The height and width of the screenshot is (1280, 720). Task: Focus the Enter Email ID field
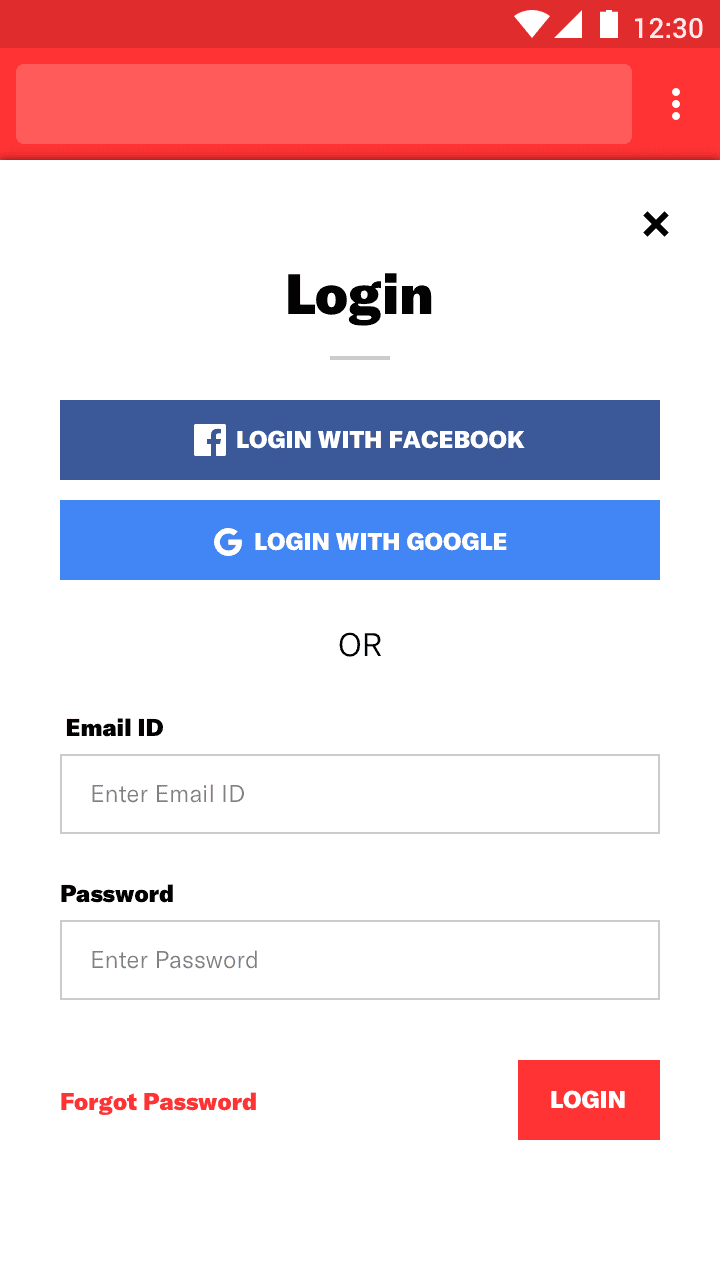point(360,794)
